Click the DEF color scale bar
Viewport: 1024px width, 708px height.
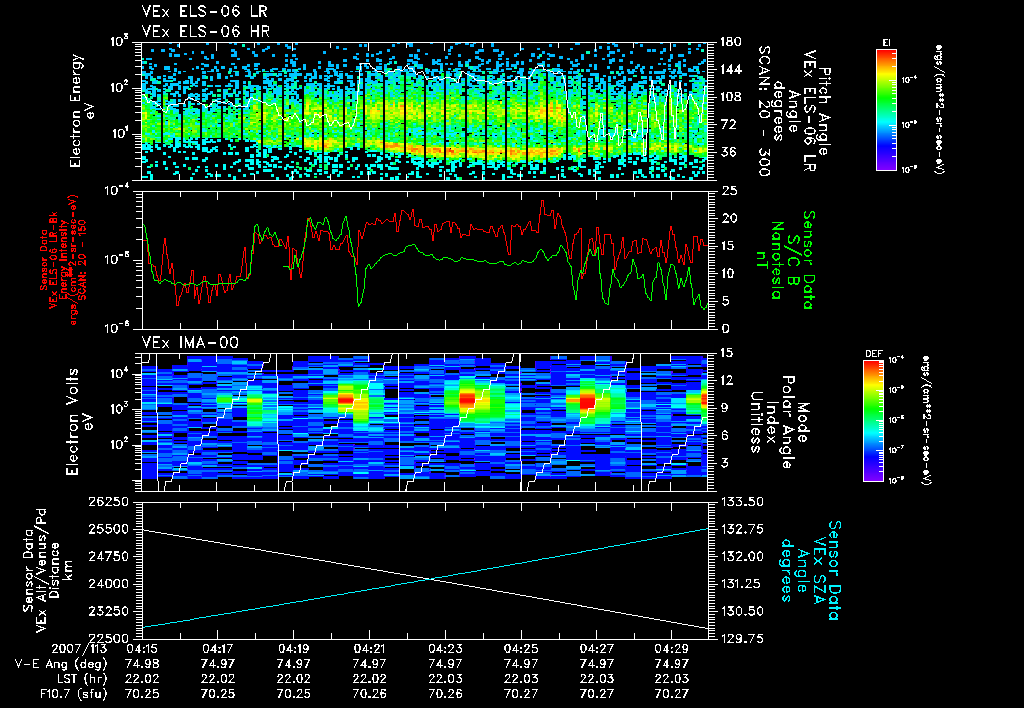click(873, 421)
